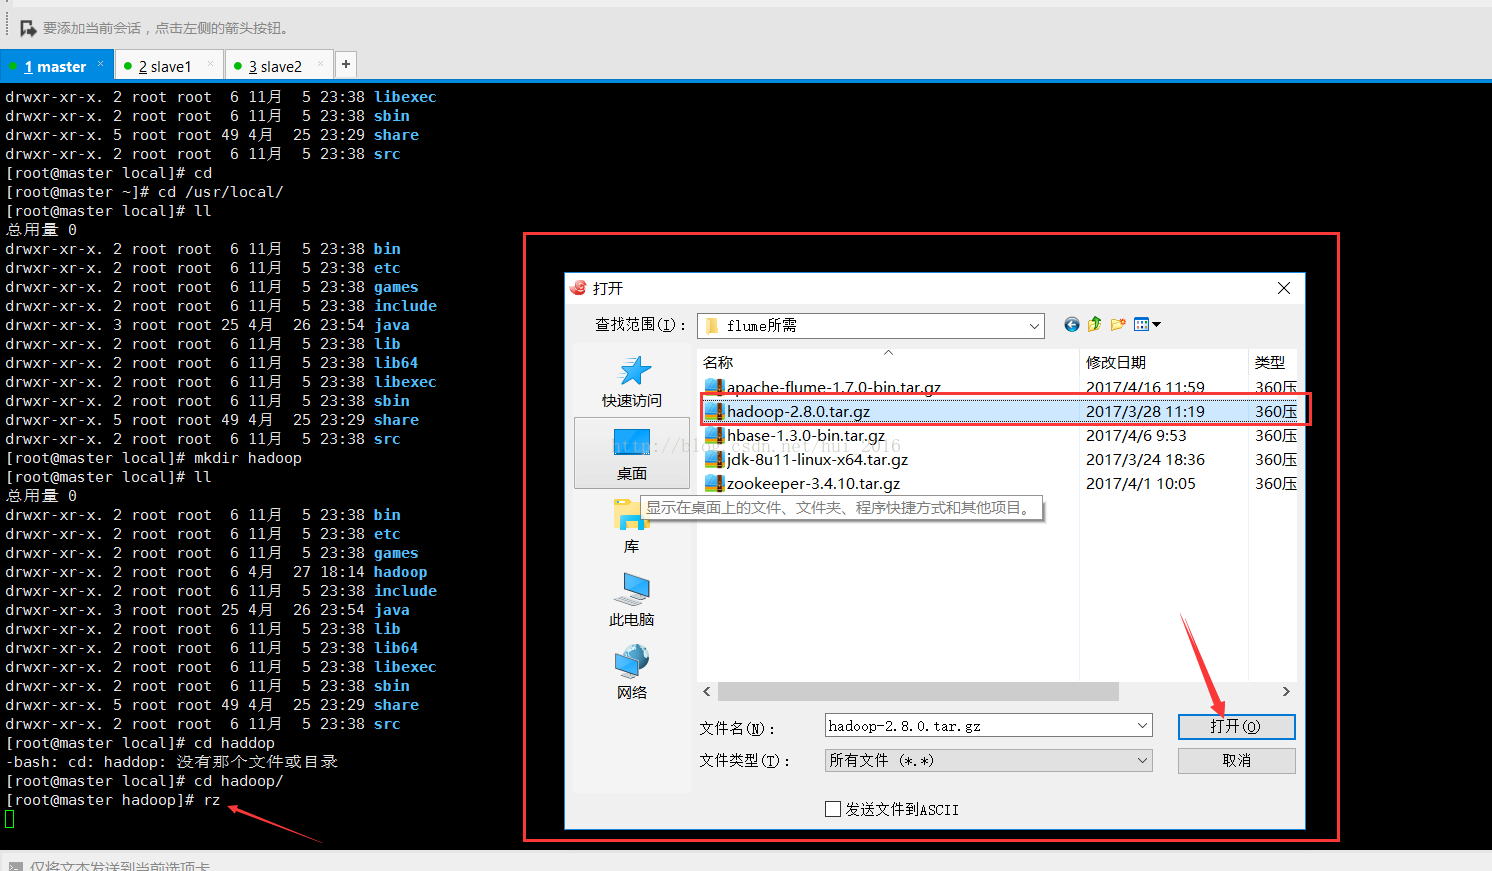Select Quick Access star icon
The image size is (1492, 871).
(635, 371)
